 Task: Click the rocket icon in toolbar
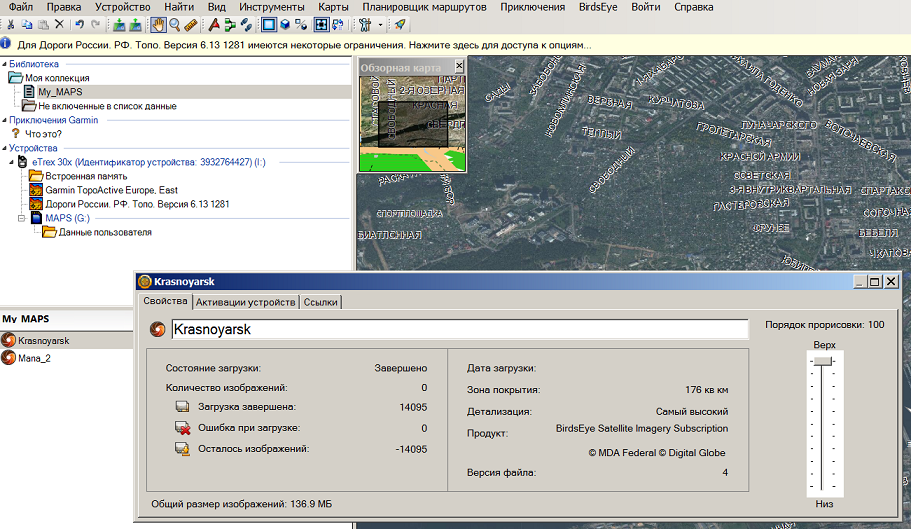click(400, 24)
